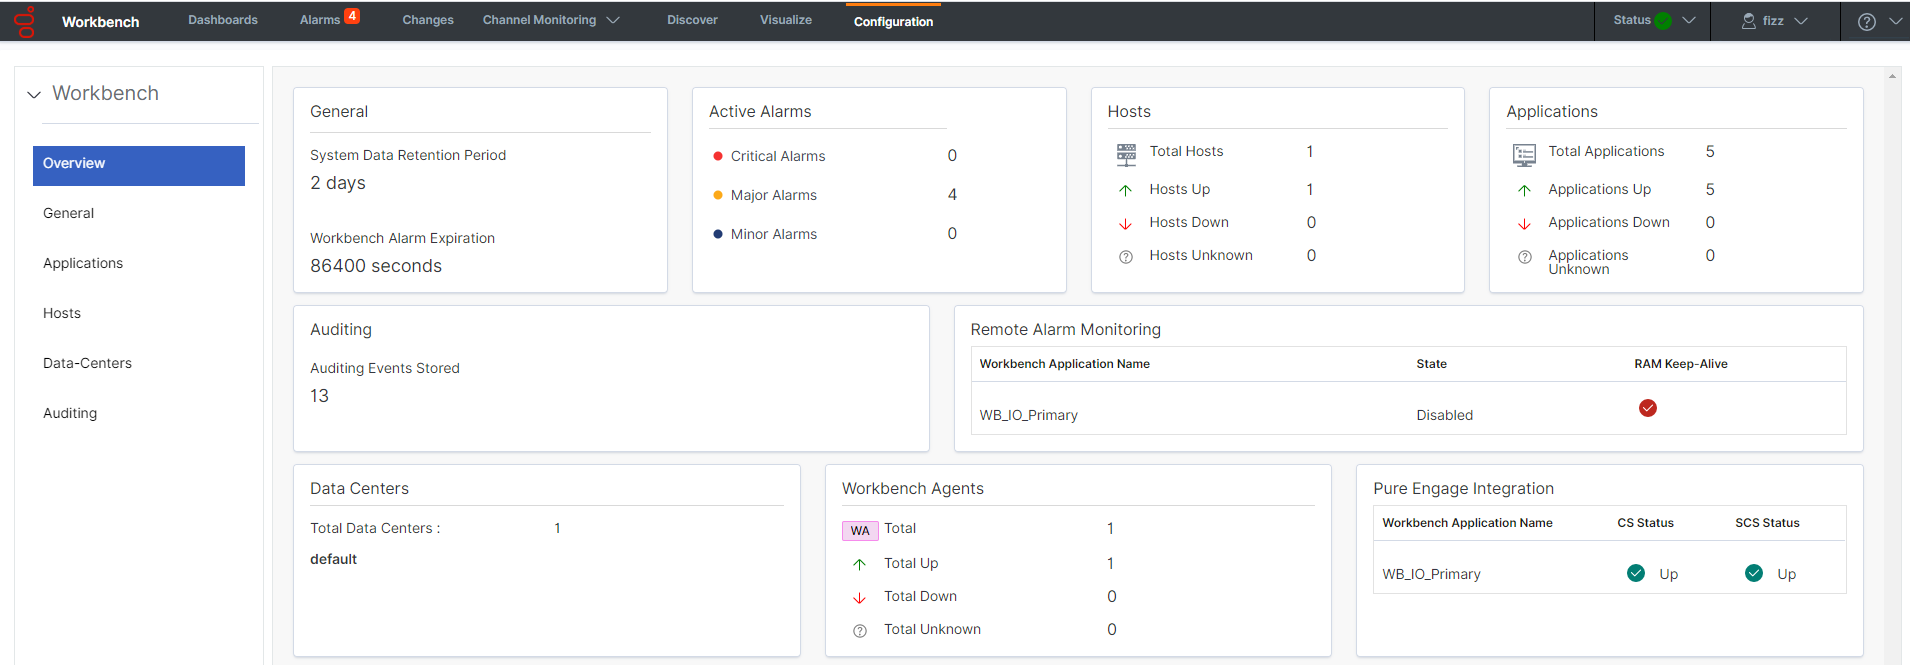
Task: Open the help question mark icon
Action: click(x=1866, y=21)
